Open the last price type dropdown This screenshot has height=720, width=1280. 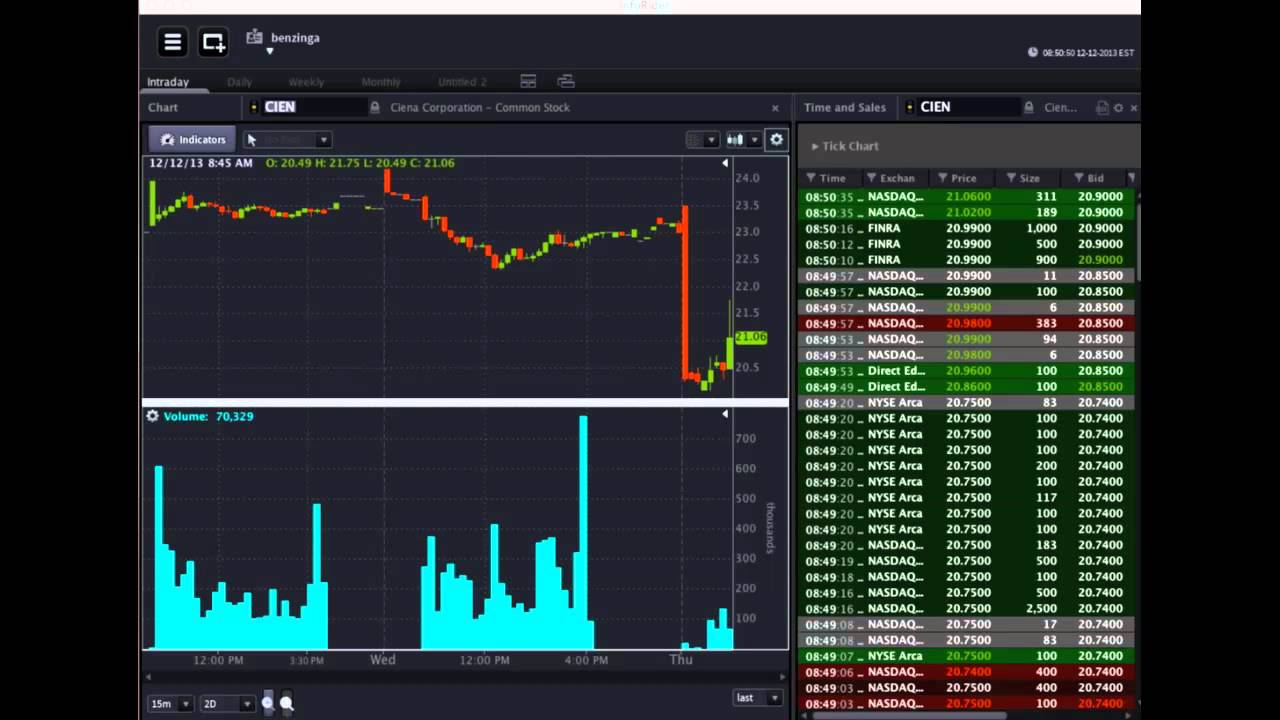coord(757,697)
